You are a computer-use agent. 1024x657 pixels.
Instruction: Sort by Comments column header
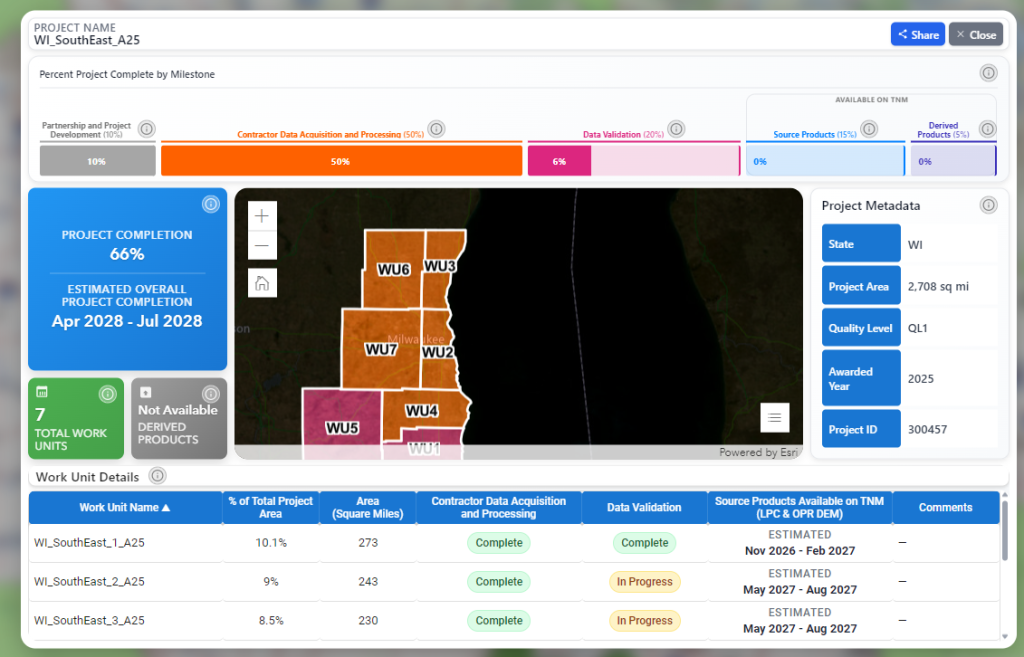pos(945,507)
